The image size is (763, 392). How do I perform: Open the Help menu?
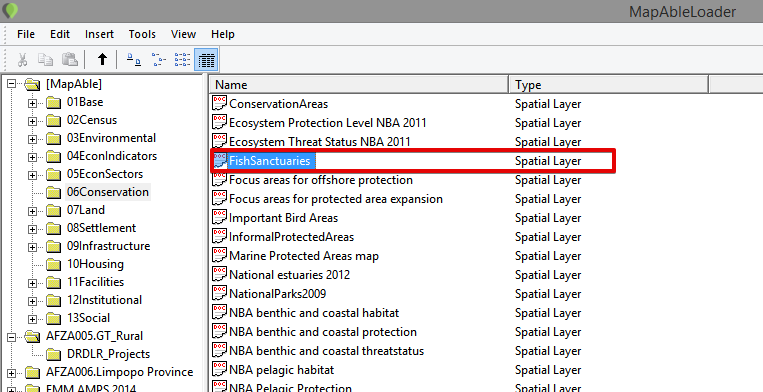click(x=223, y=34)
